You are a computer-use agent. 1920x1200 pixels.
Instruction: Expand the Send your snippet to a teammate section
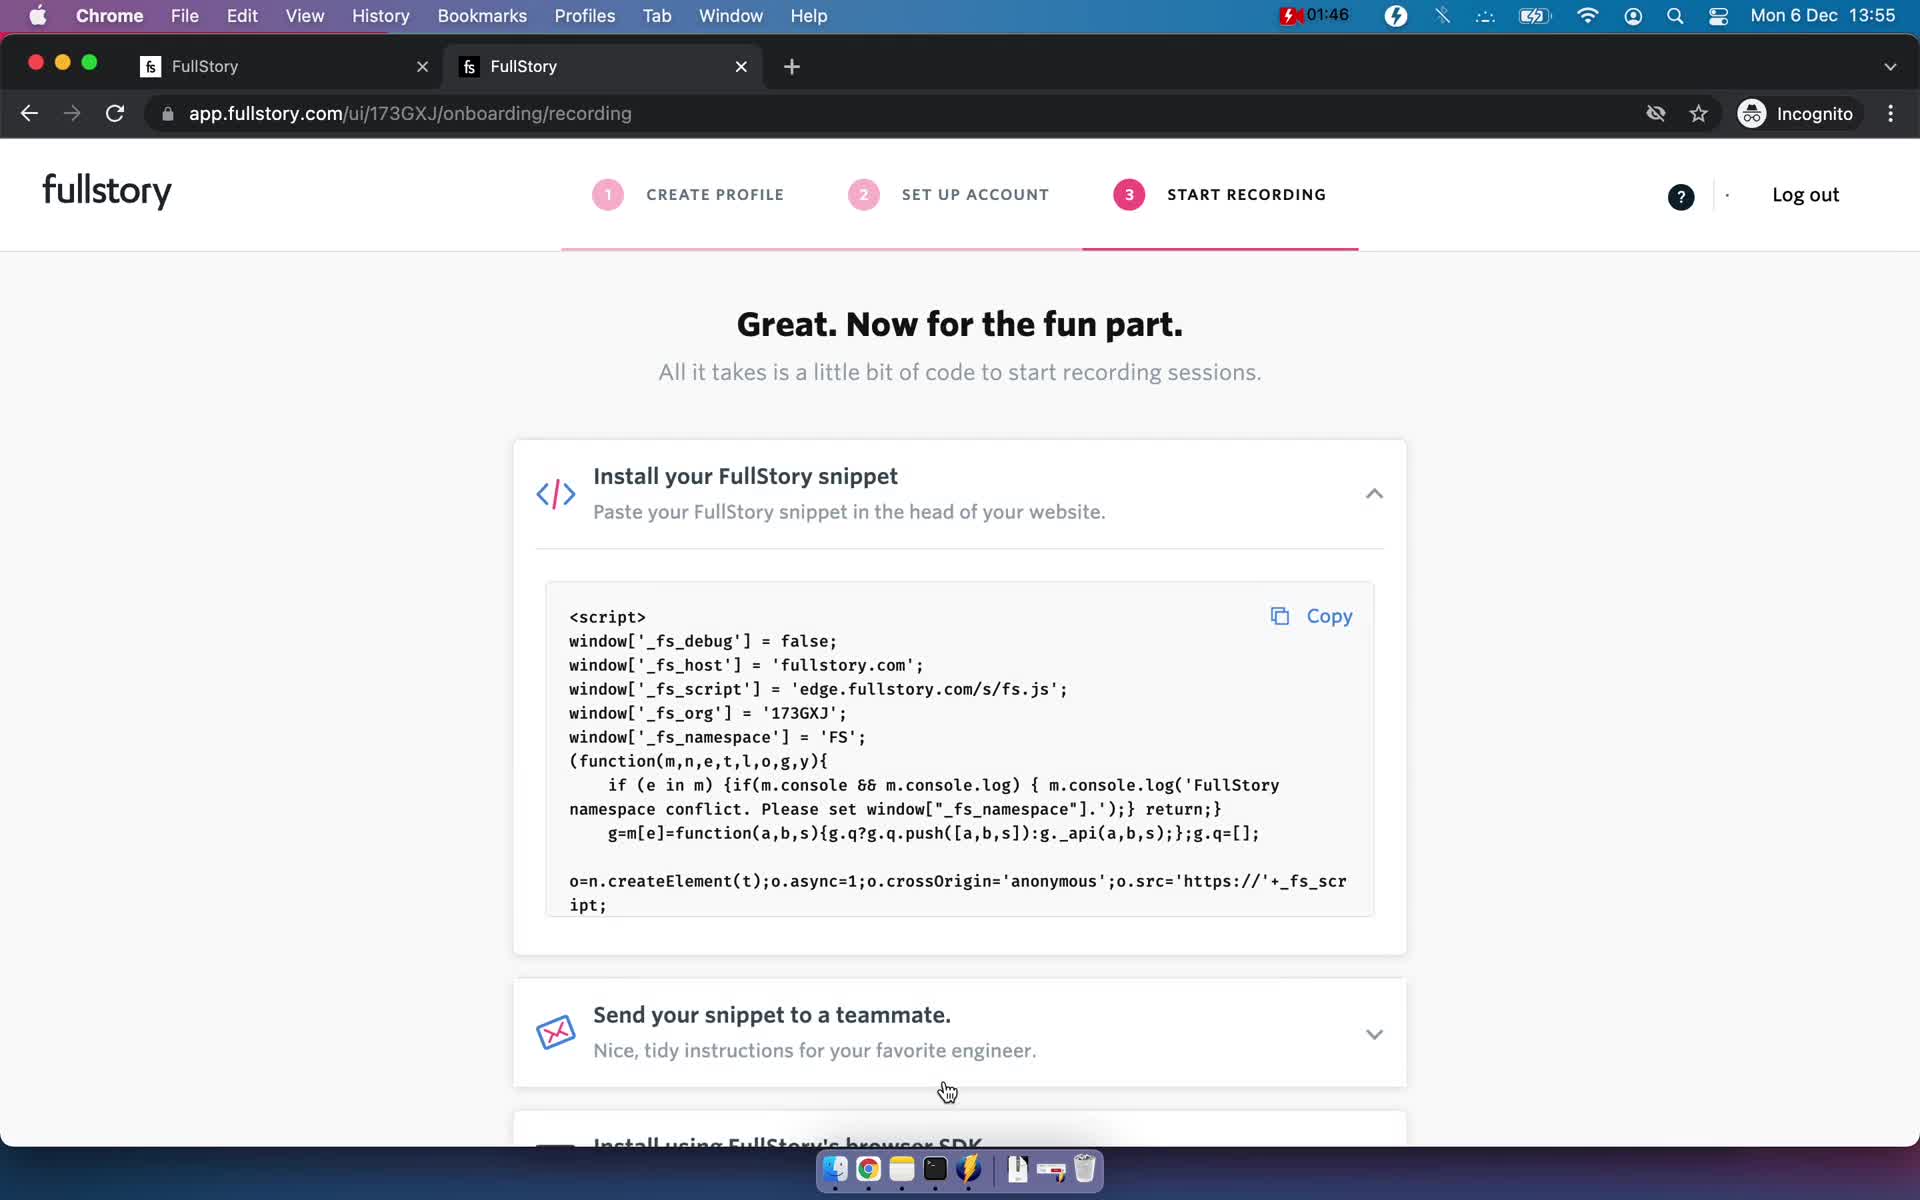click(x=1373, y=1033)
